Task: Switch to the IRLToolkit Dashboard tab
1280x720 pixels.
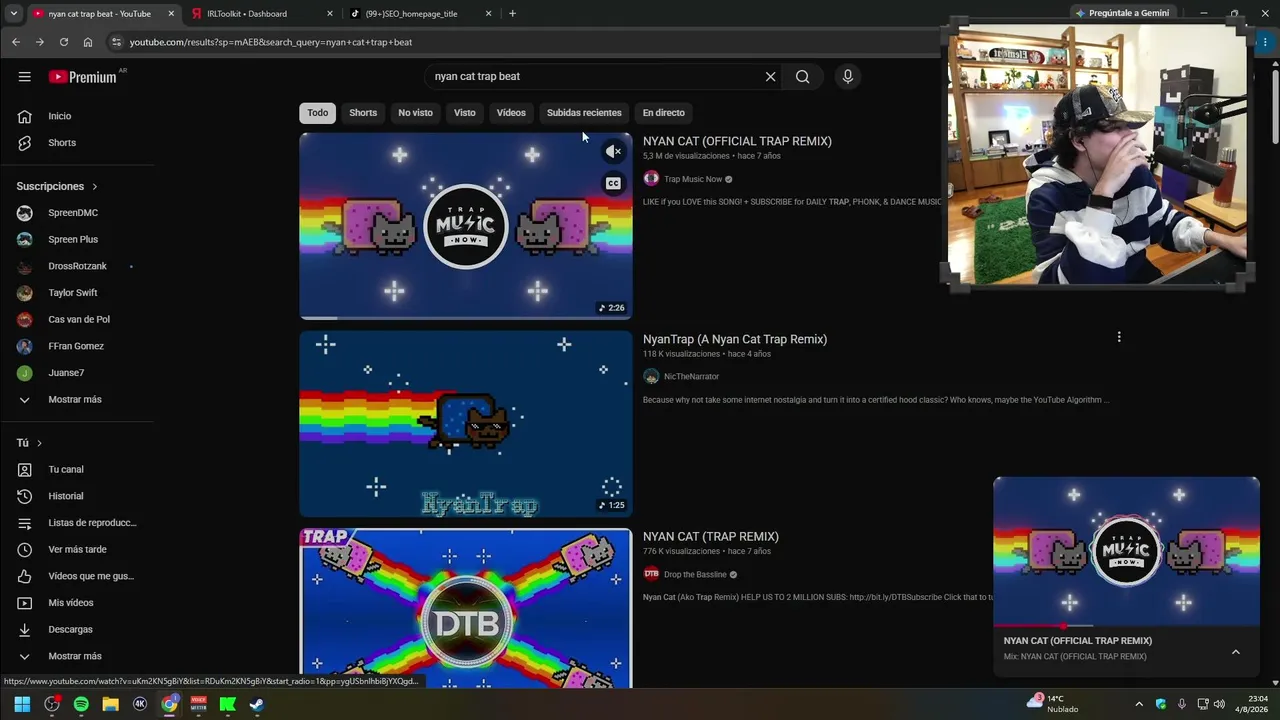Action: [263, 14]
